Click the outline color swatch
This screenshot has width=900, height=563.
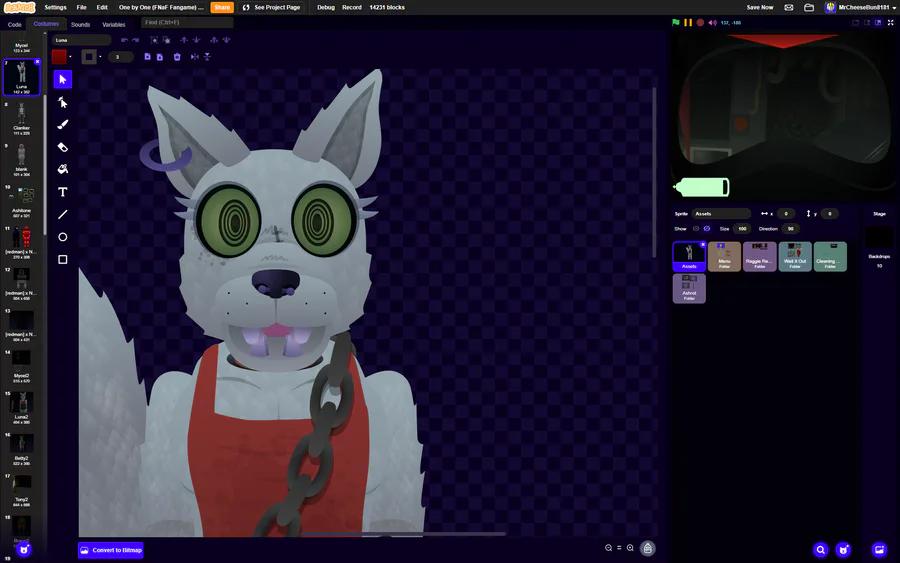click(x=89, y=57)
